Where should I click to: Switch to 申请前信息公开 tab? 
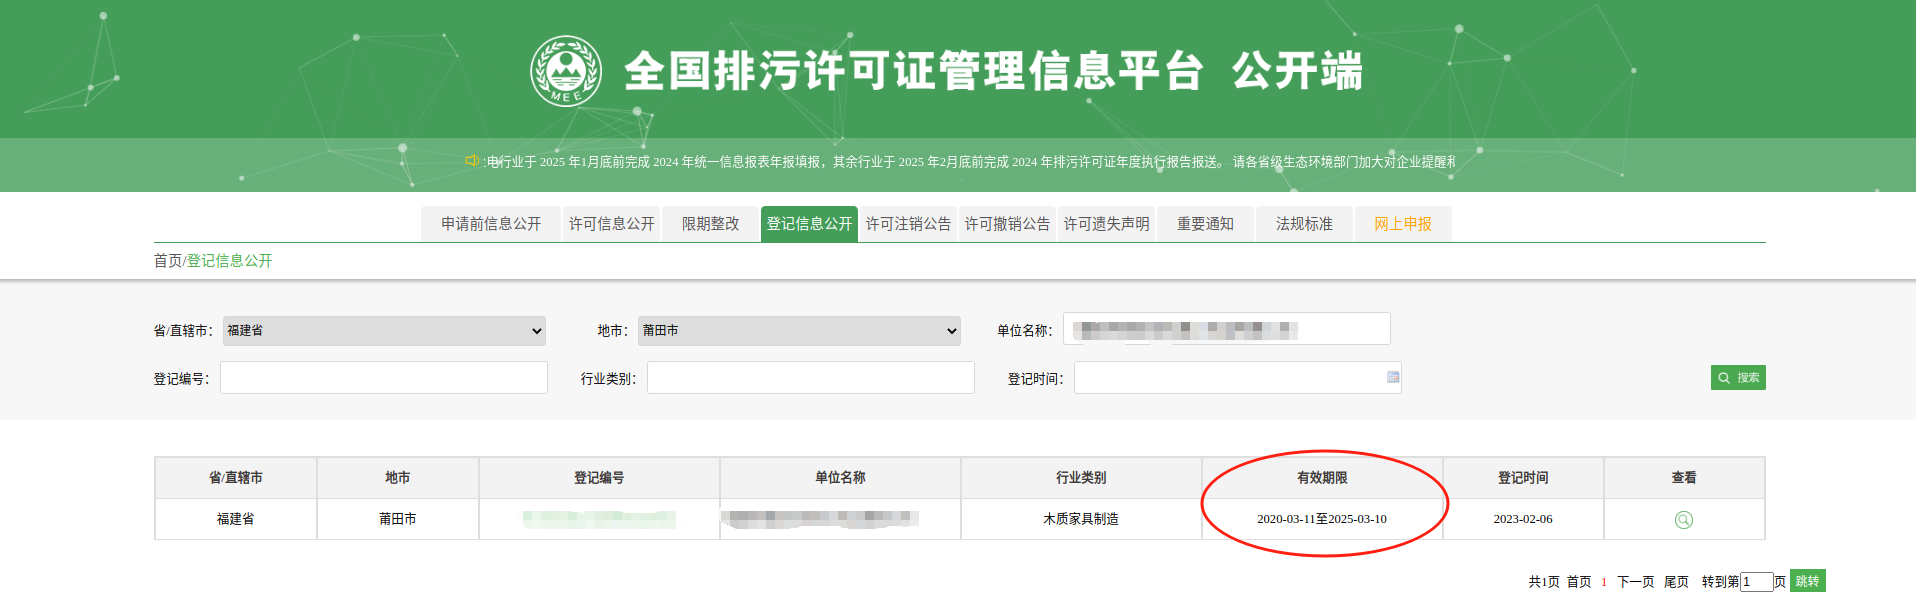[491, 224]
